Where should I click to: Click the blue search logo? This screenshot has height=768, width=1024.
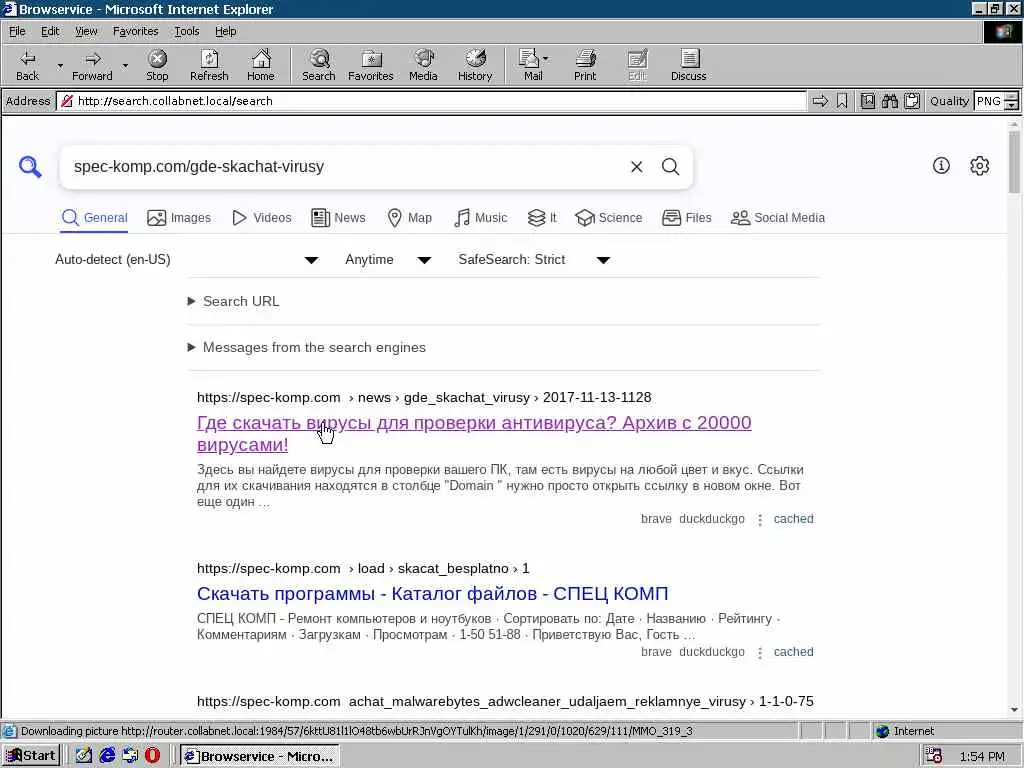point(30,167)
